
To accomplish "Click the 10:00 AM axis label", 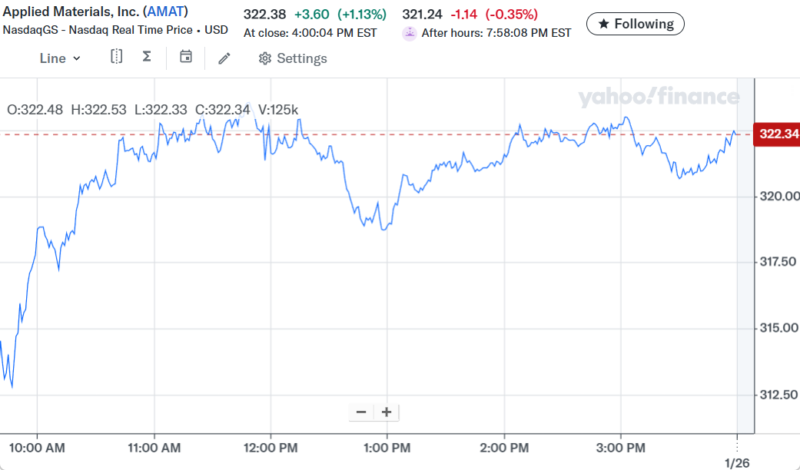I will coord(38,446).
